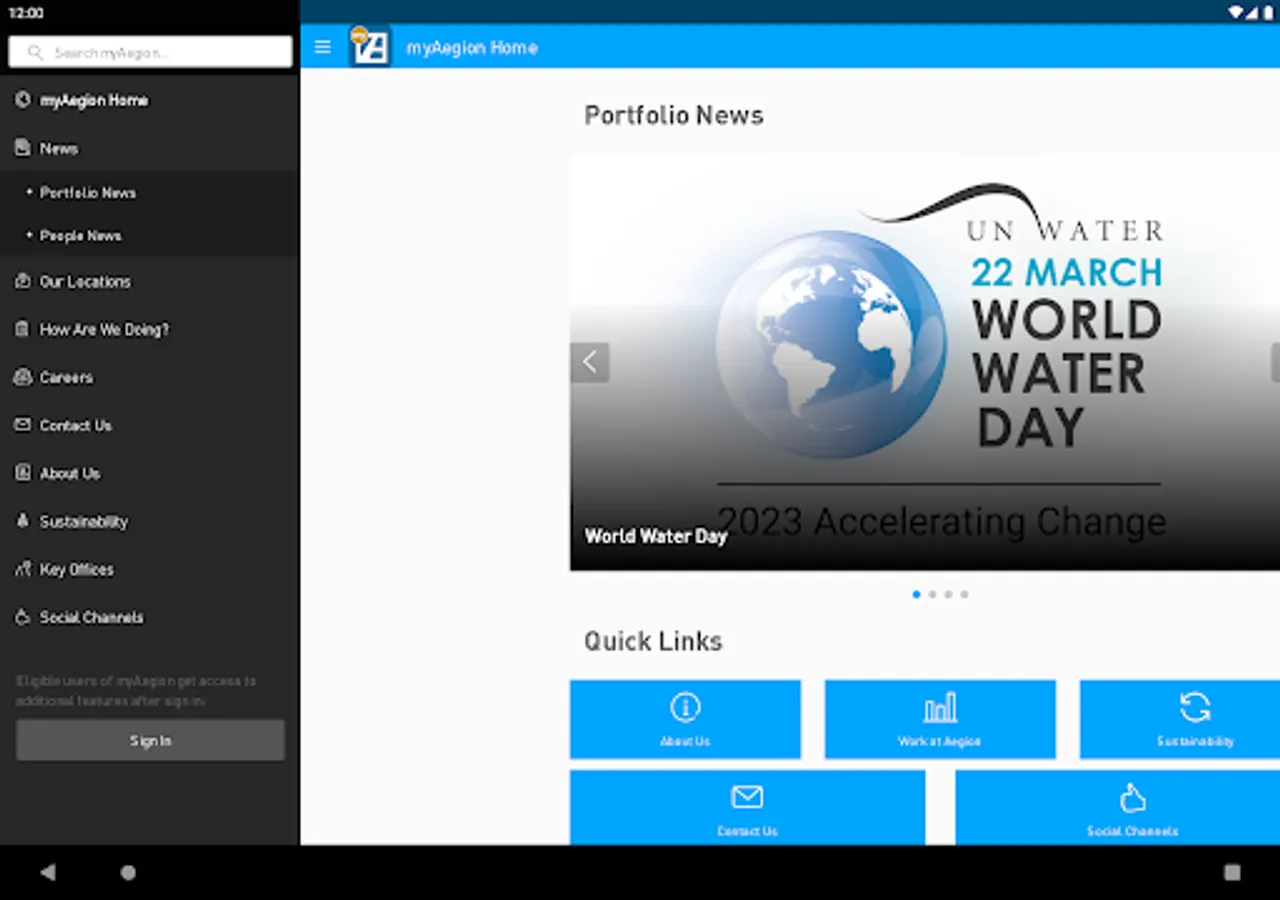Click the Sign In button
This screenshot has height=900, width=1280.
[150, 740]
